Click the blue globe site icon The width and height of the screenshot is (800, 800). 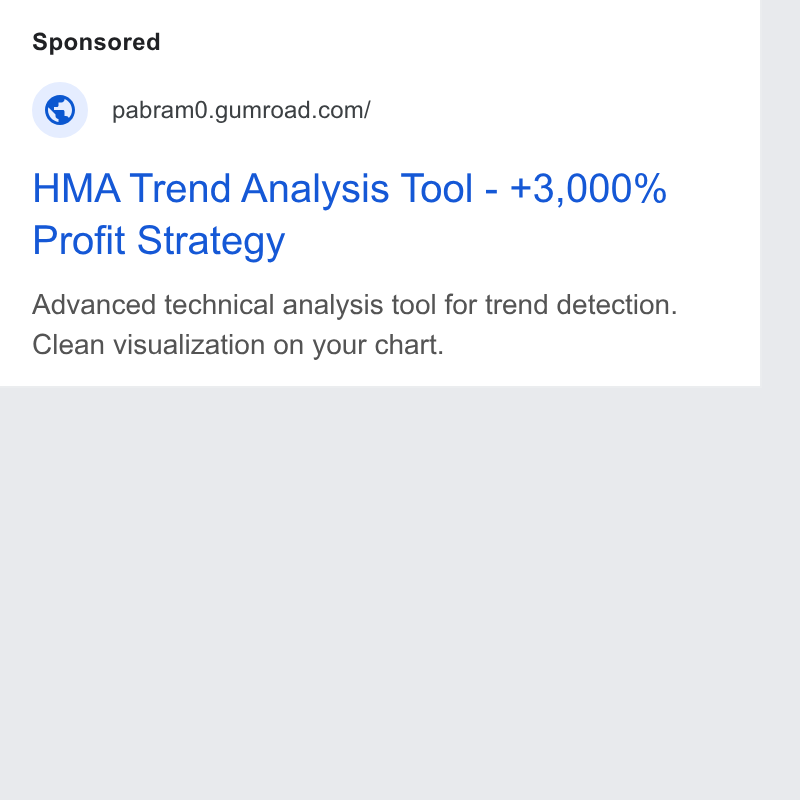tap(60, 110)
